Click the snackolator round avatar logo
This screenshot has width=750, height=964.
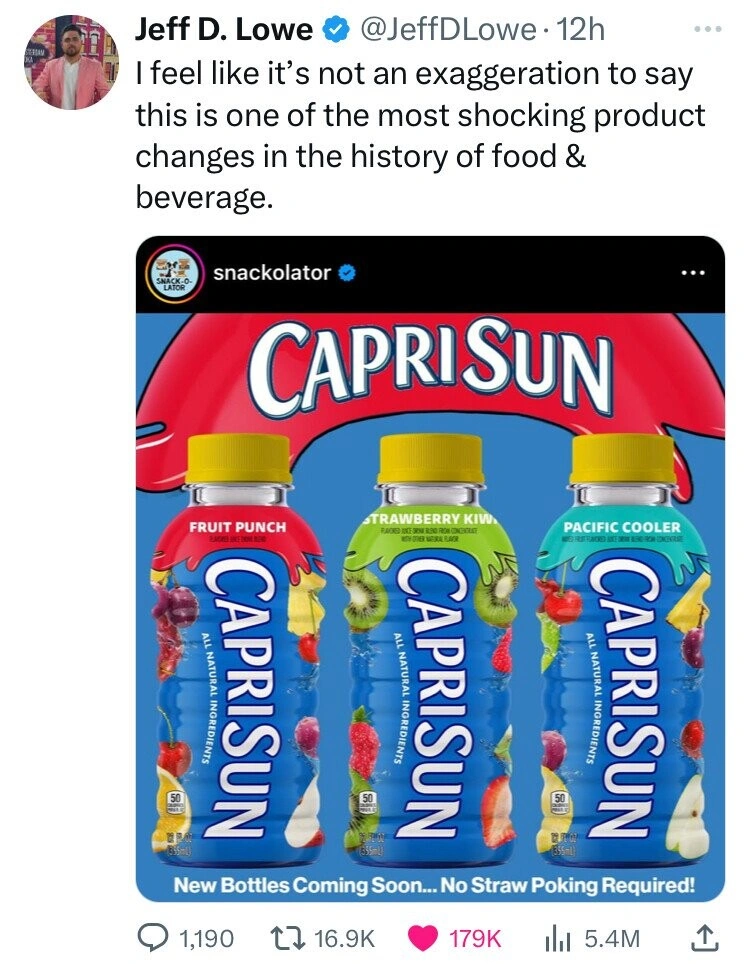(x=174, y=271)
